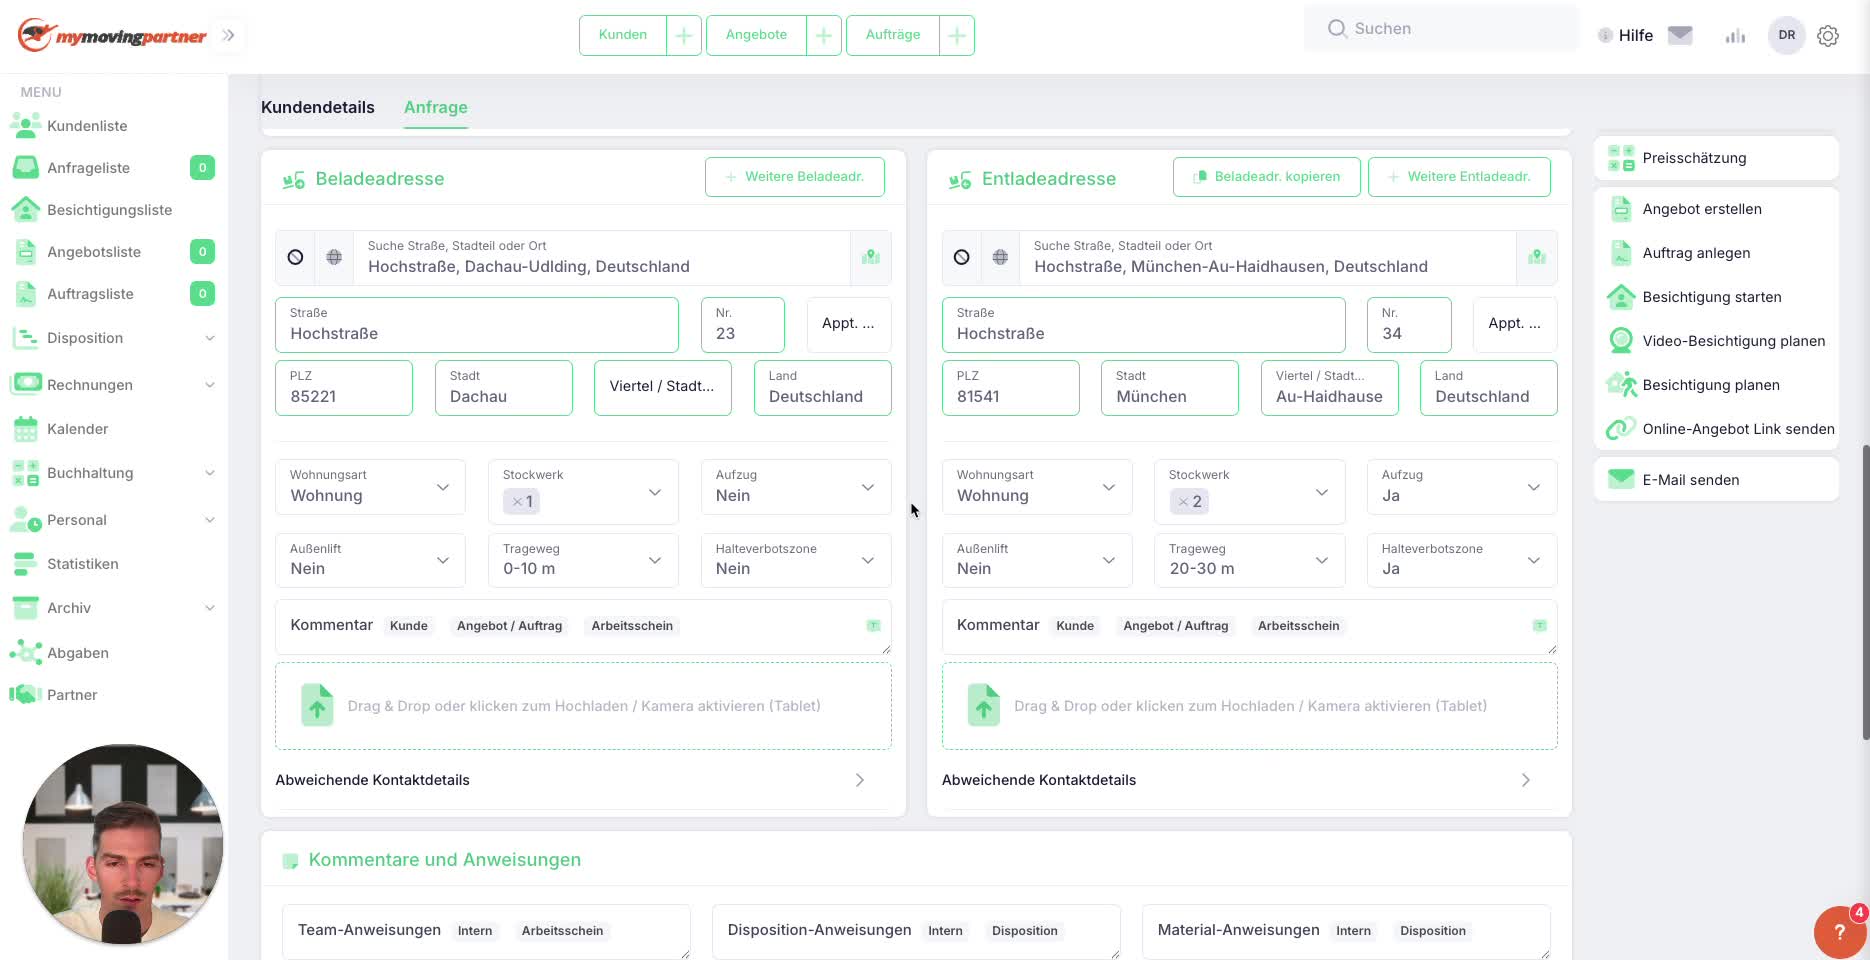Click E-Mail senden action
The width and height of the screenshot is (1870, 960).
click(1716, 480)
